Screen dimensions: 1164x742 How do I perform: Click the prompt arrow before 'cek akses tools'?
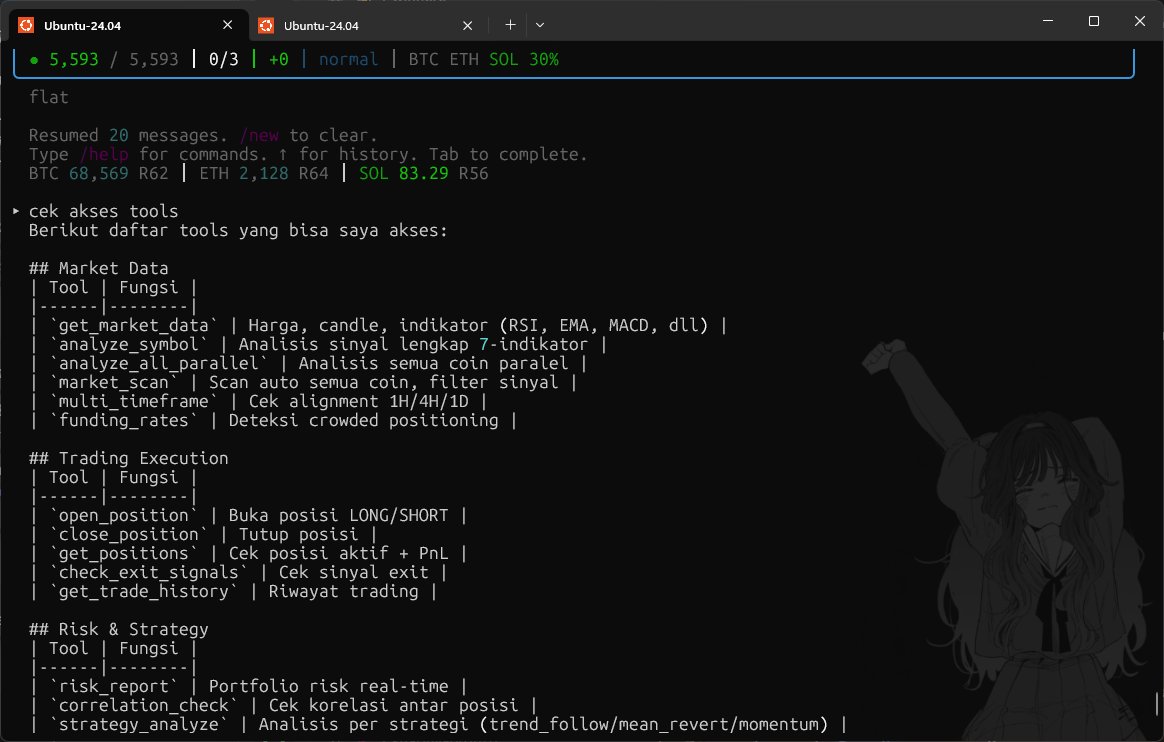click(16, 211)
